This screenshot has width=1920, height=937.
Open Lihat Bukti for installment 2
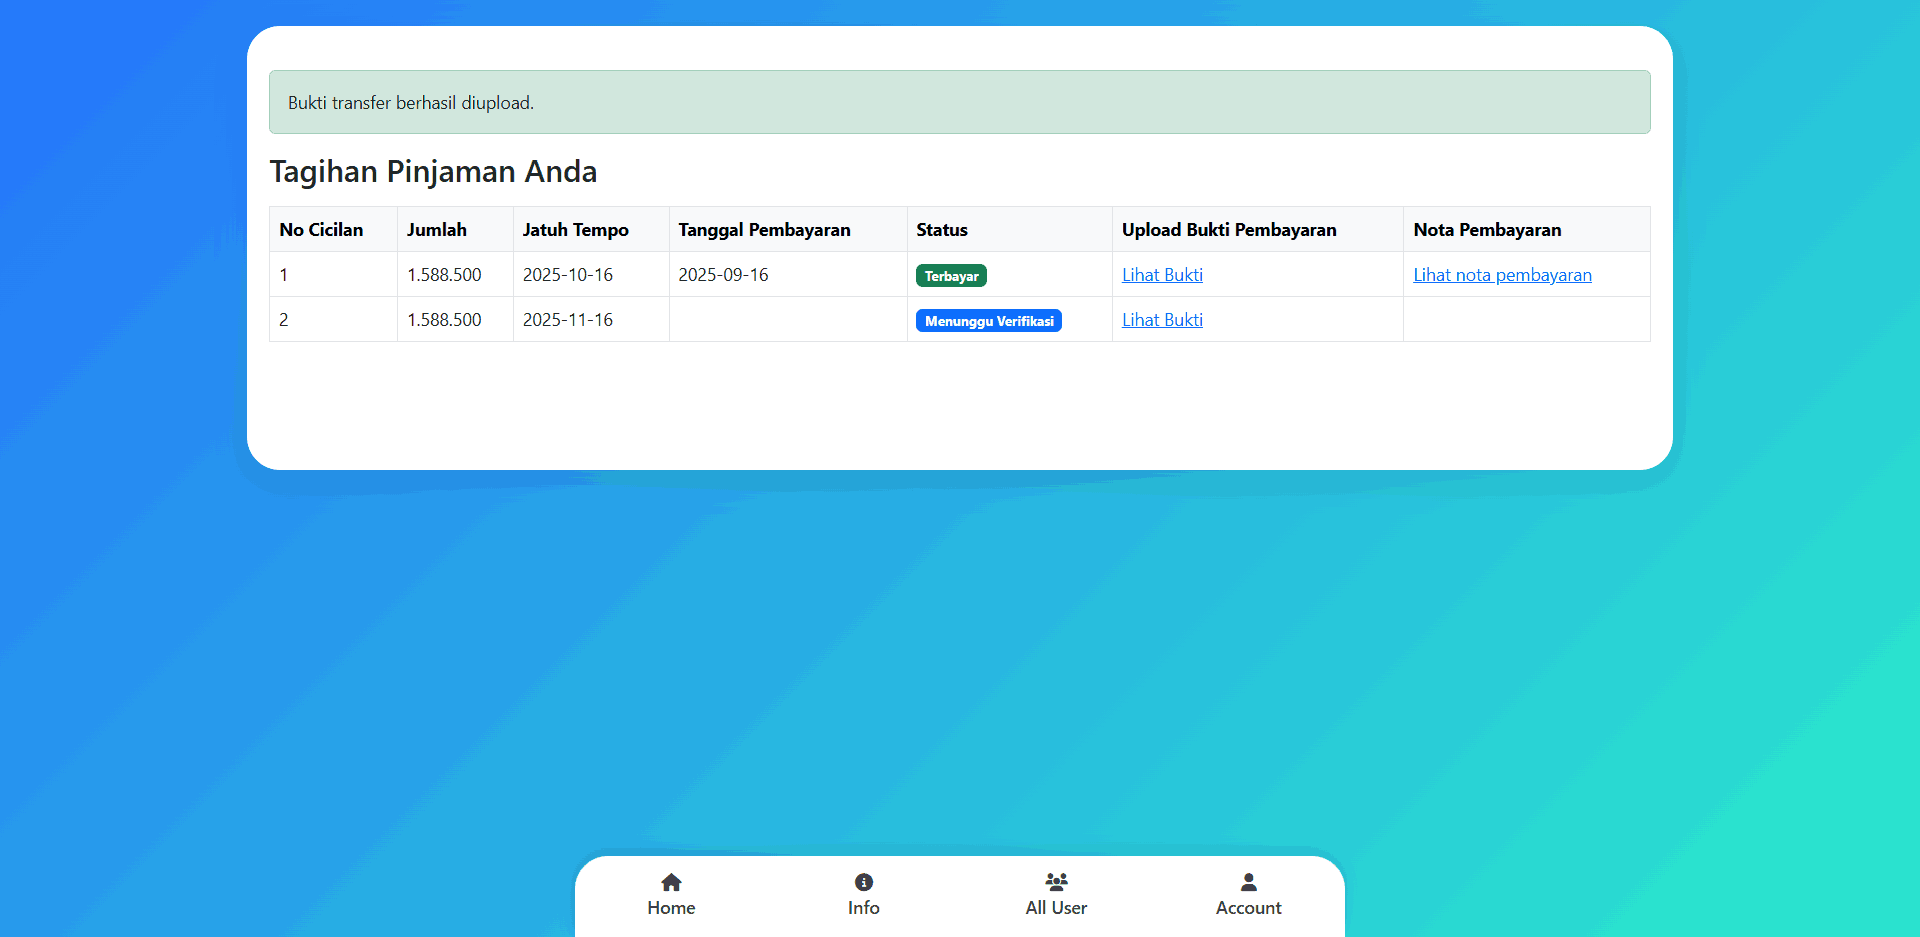[1162, 320]
